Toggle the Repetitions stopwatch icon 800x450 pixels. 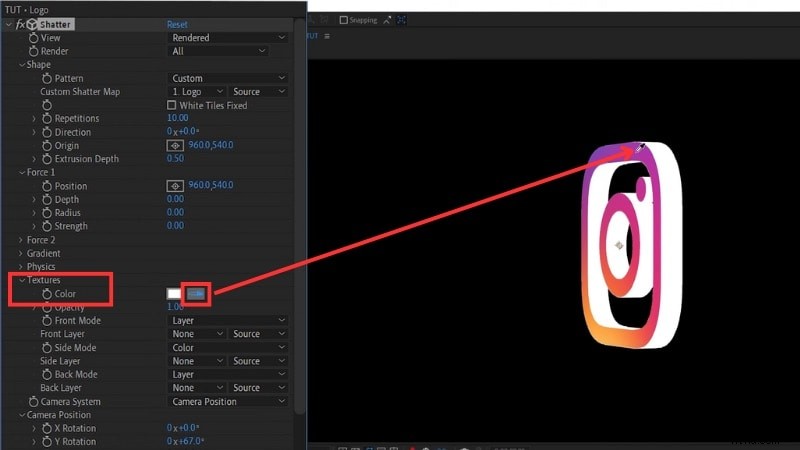pyautogui.click(x=47, y=118)
